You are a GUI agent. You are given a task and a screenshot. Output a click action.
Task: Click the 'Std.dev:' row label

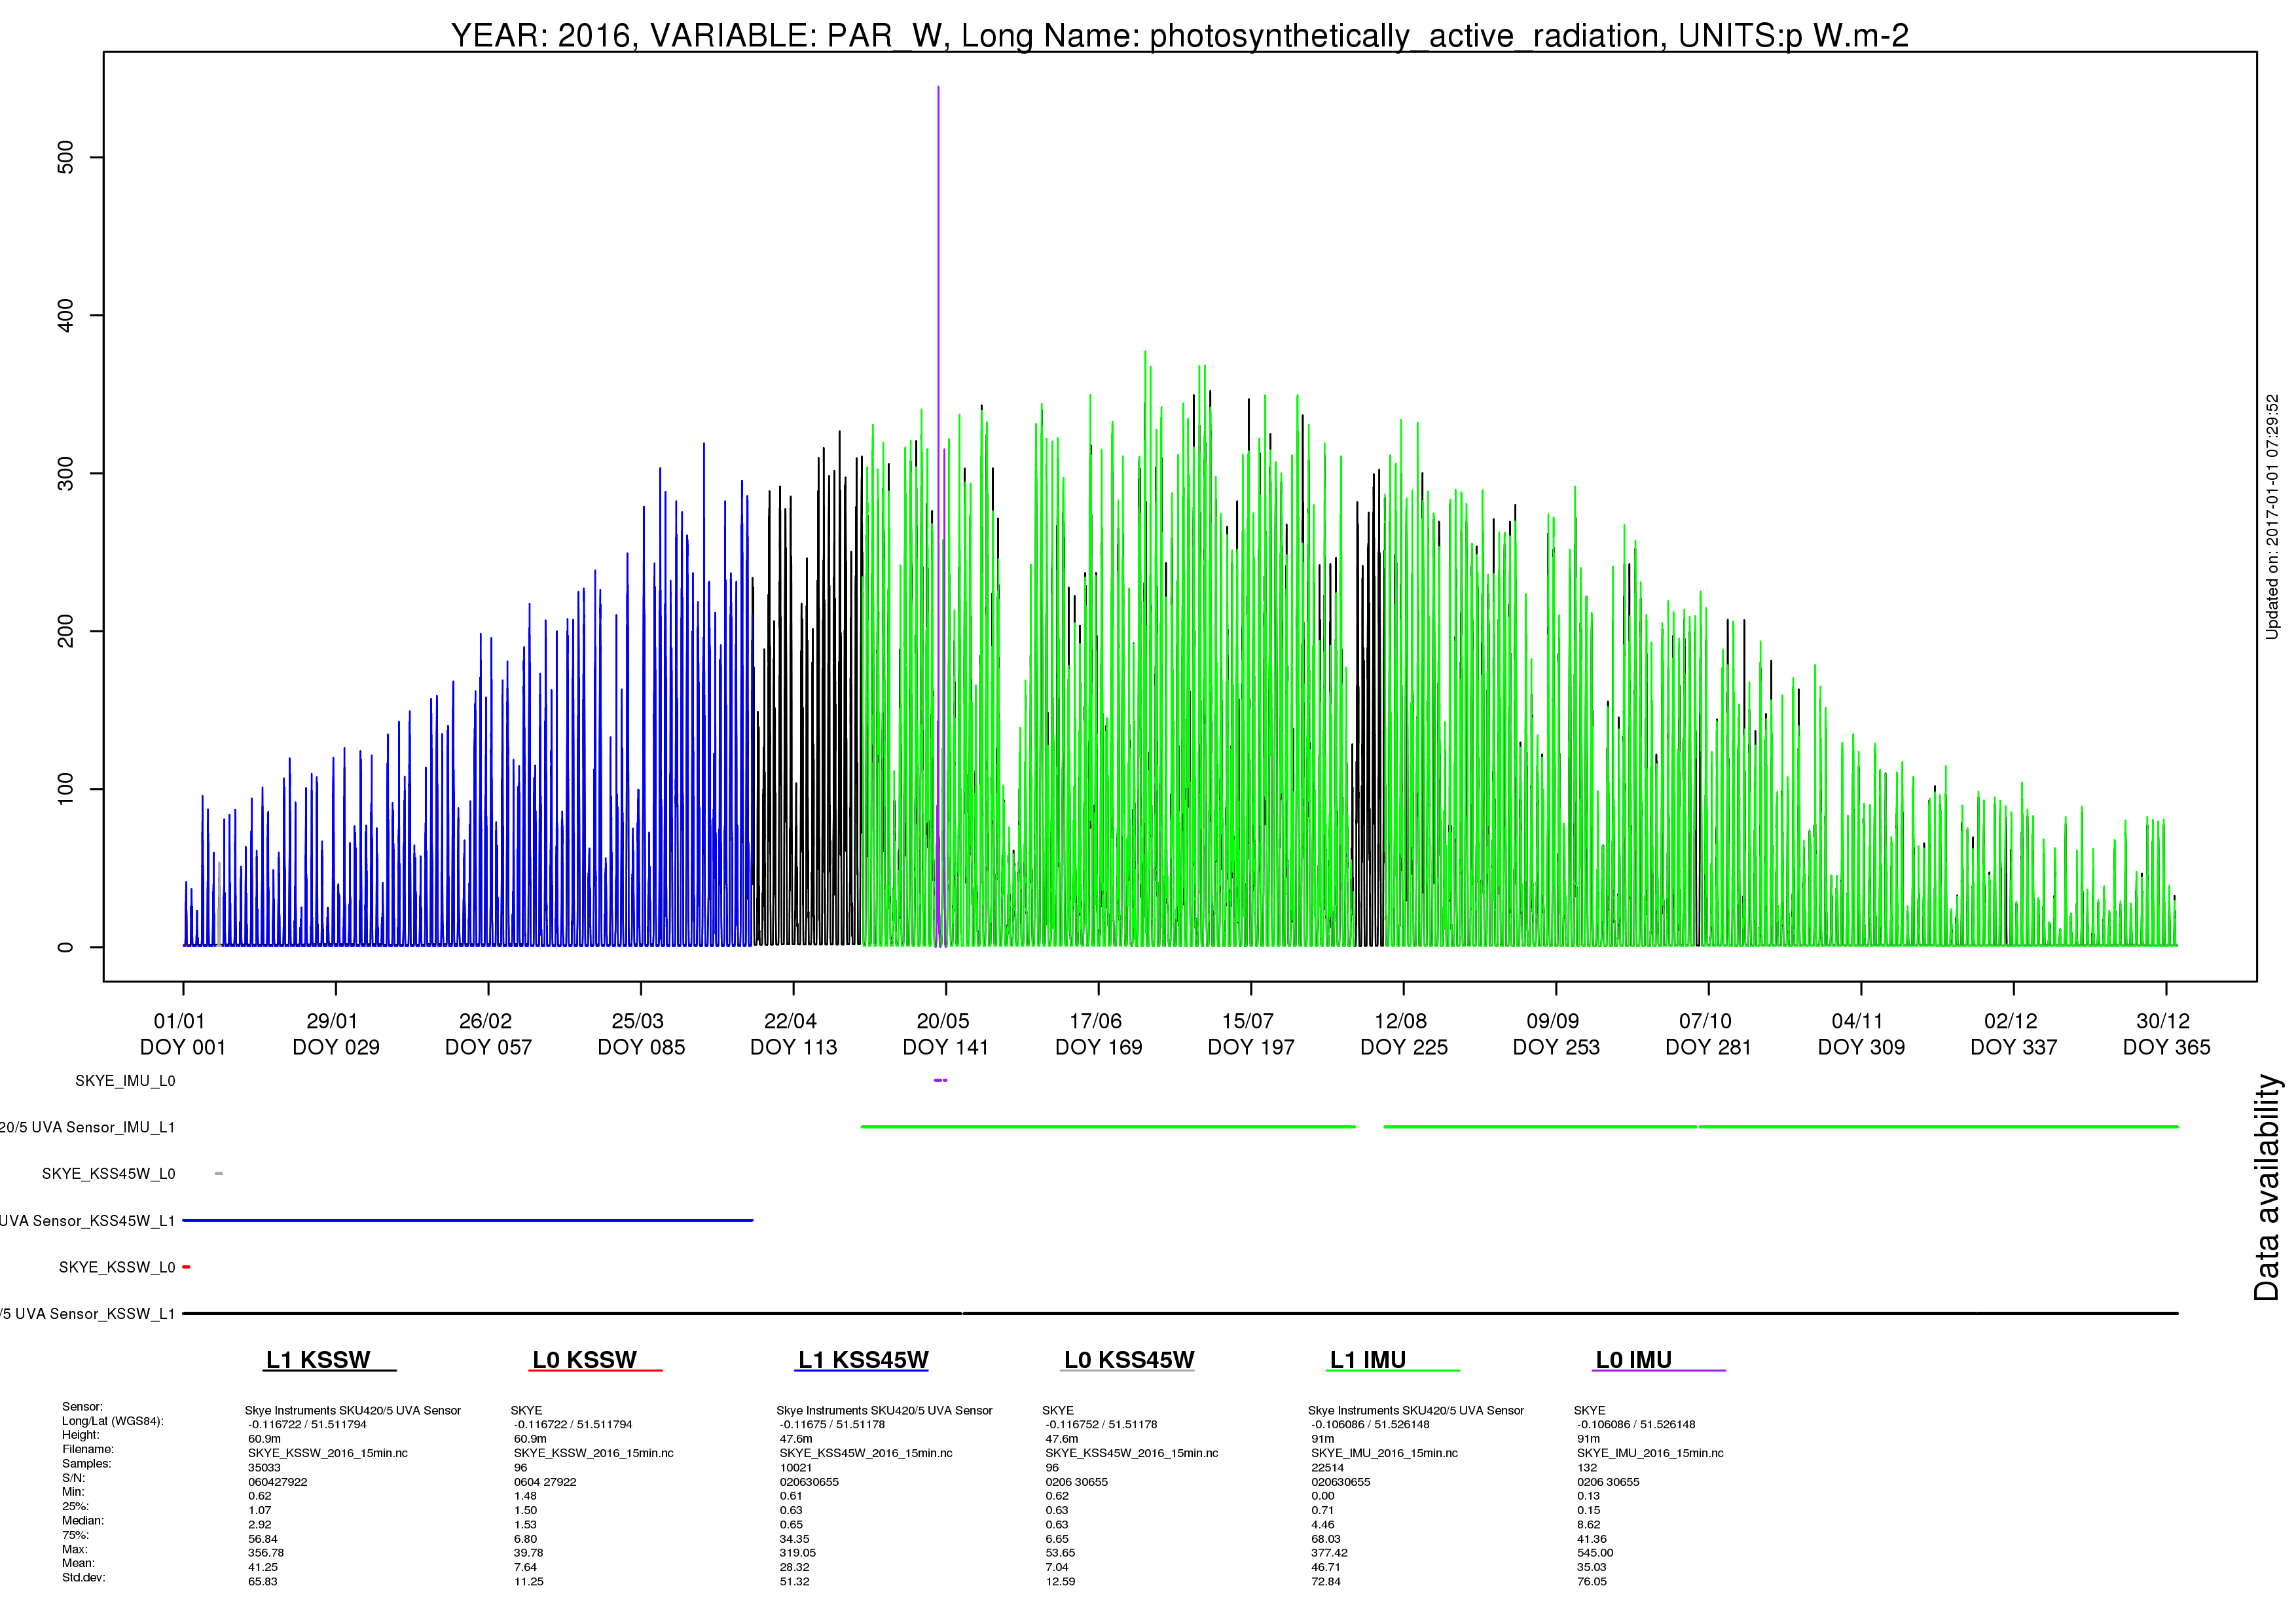[83, 1578]
